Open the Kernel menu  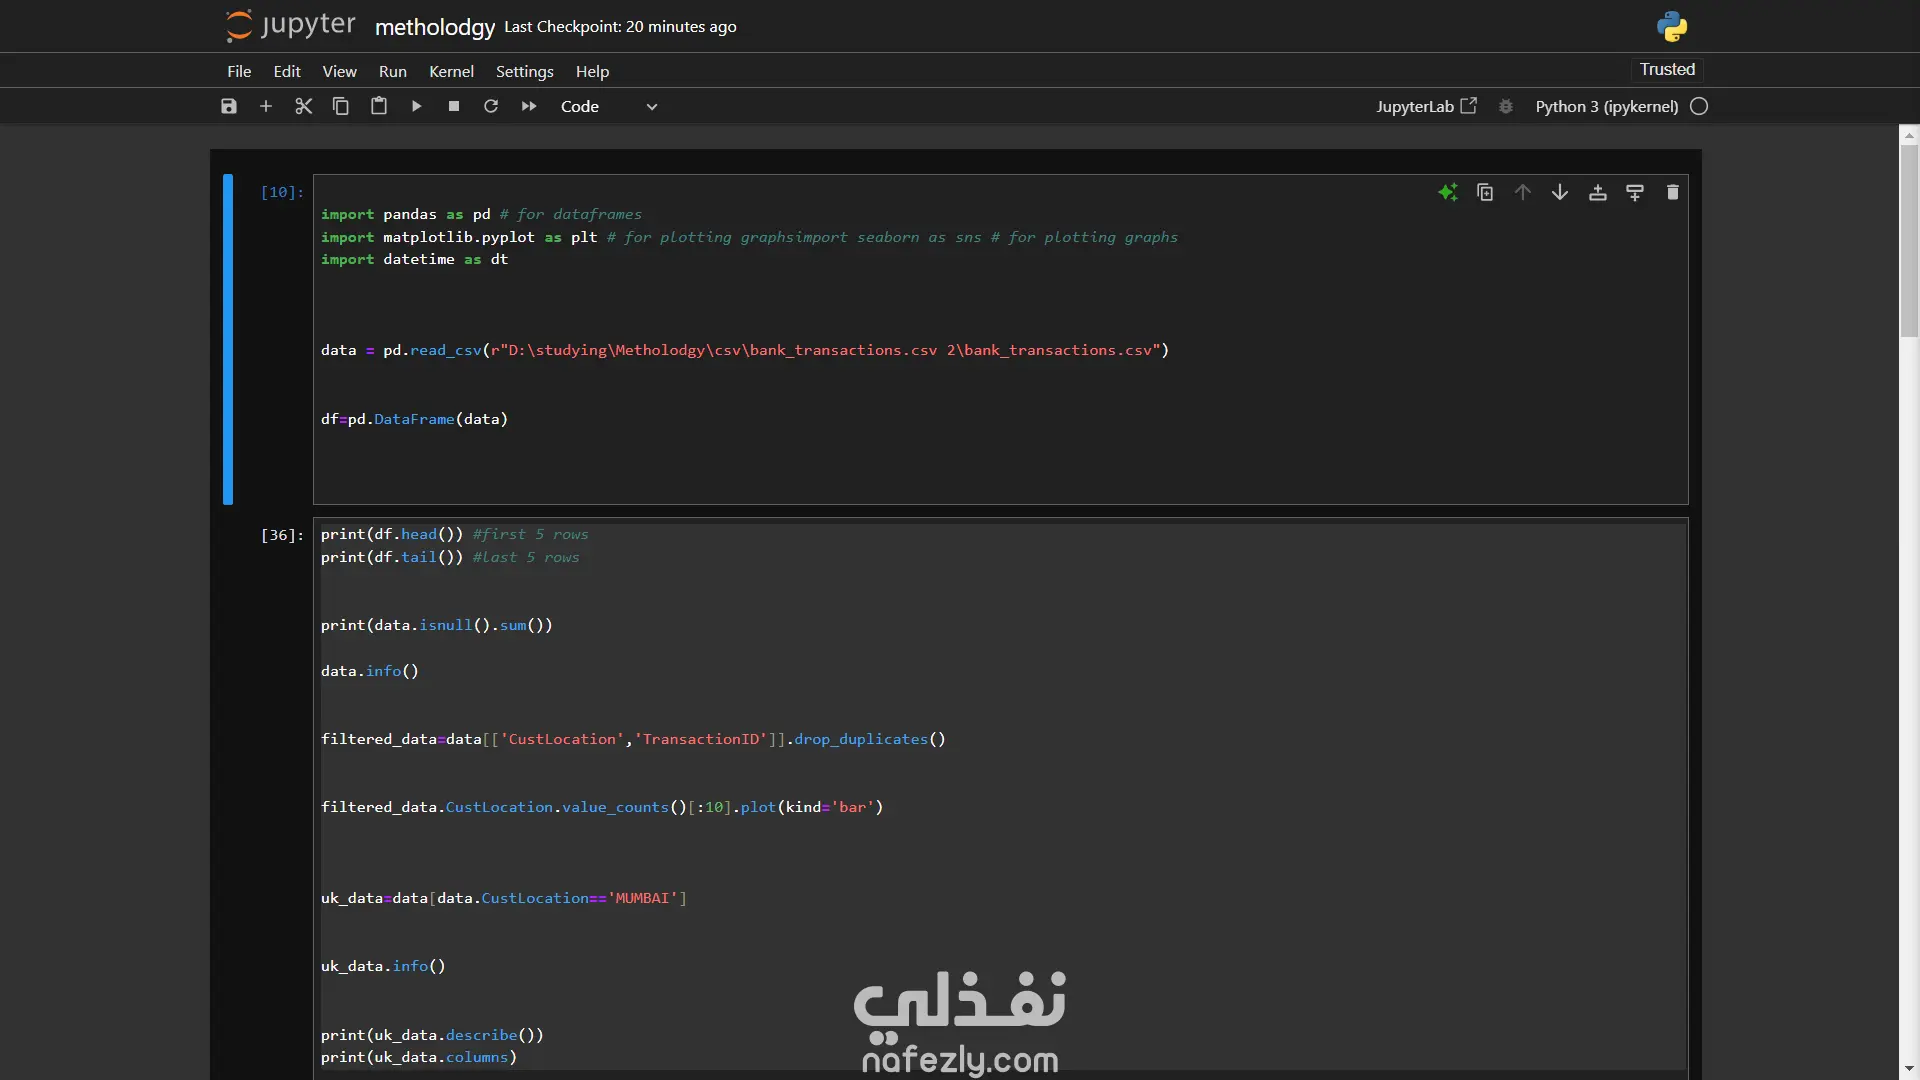pos(451,71)
